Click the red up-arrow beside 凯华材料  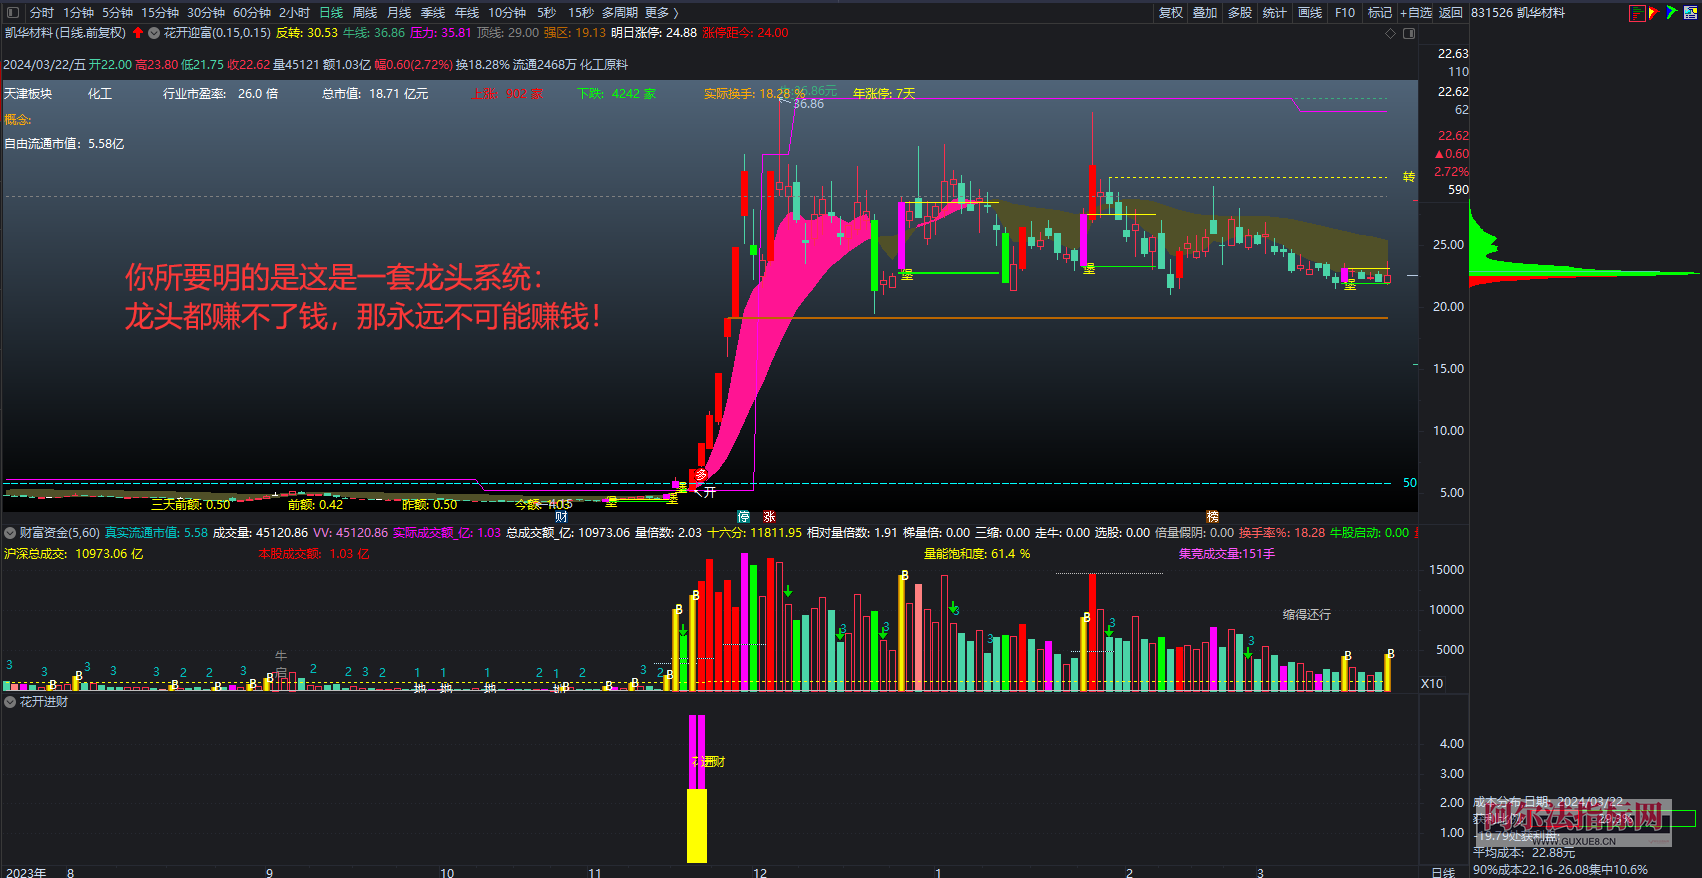[138, 33]
